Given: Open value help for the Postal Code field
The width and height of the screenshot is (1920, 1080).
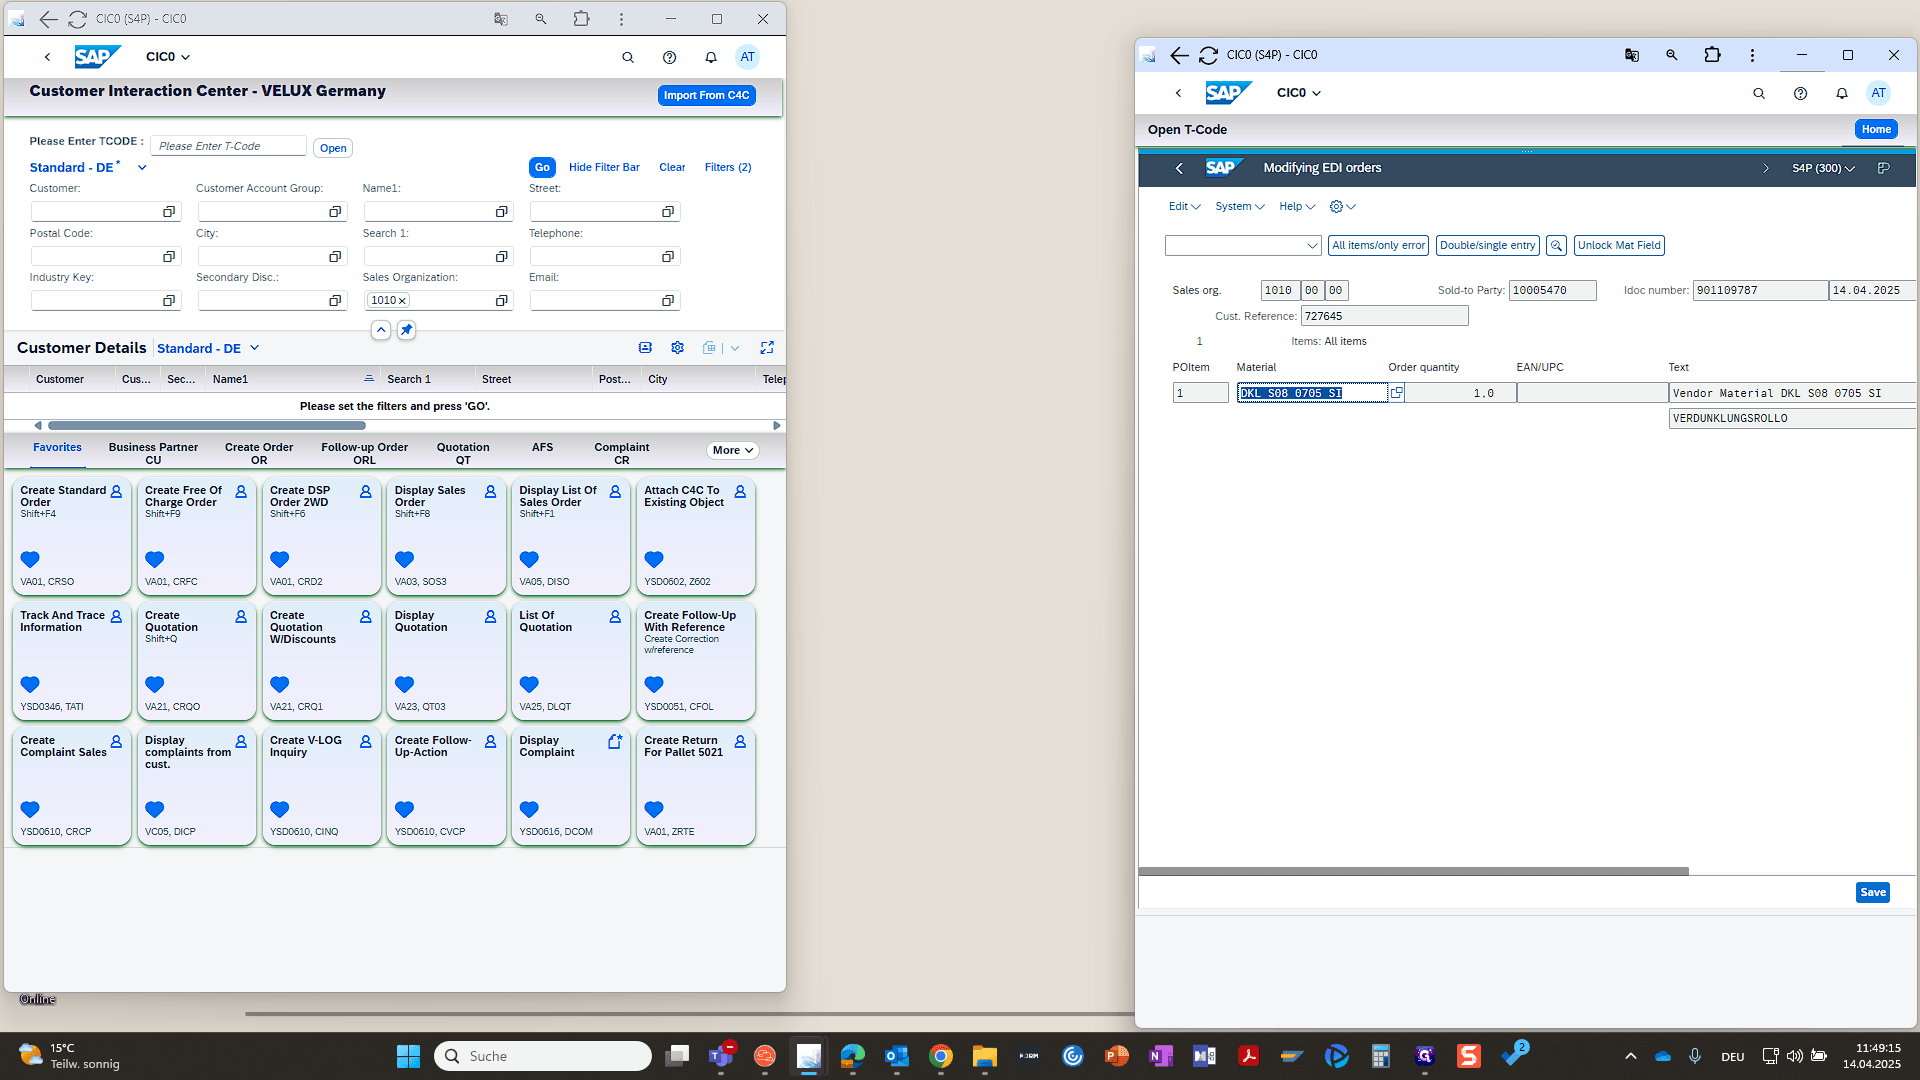Looking at the screenshot, I should click(x=169, y=257).
